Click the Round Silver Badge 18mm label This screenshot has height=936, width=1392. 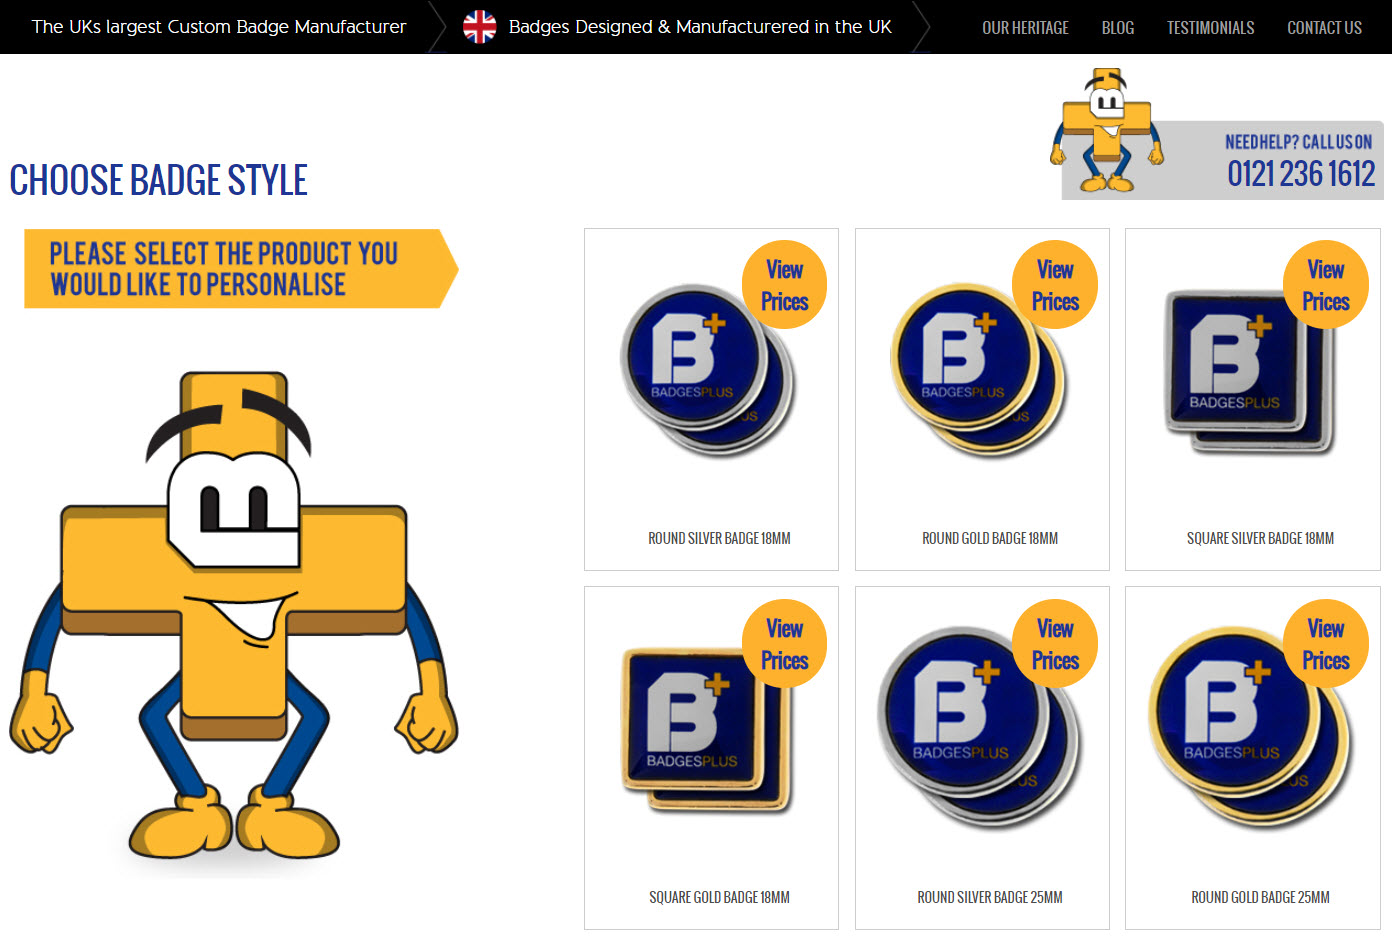tap(719, 538)
